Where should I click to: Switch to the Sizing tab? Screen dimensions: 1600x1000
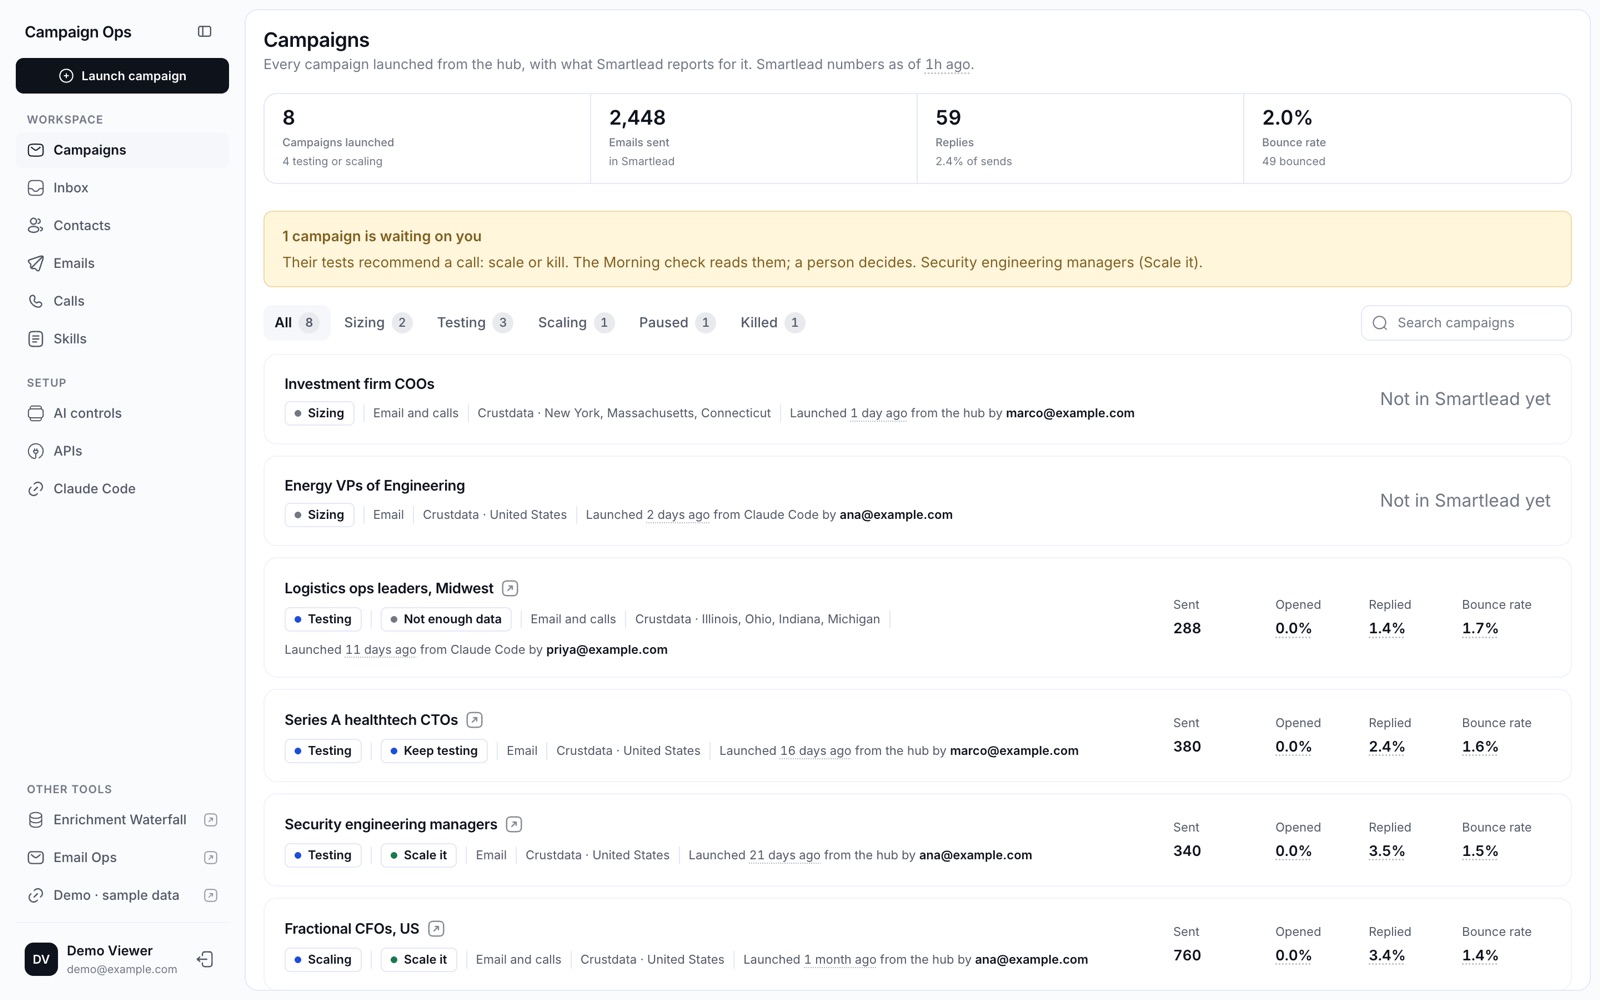click(x=378, y=323)
